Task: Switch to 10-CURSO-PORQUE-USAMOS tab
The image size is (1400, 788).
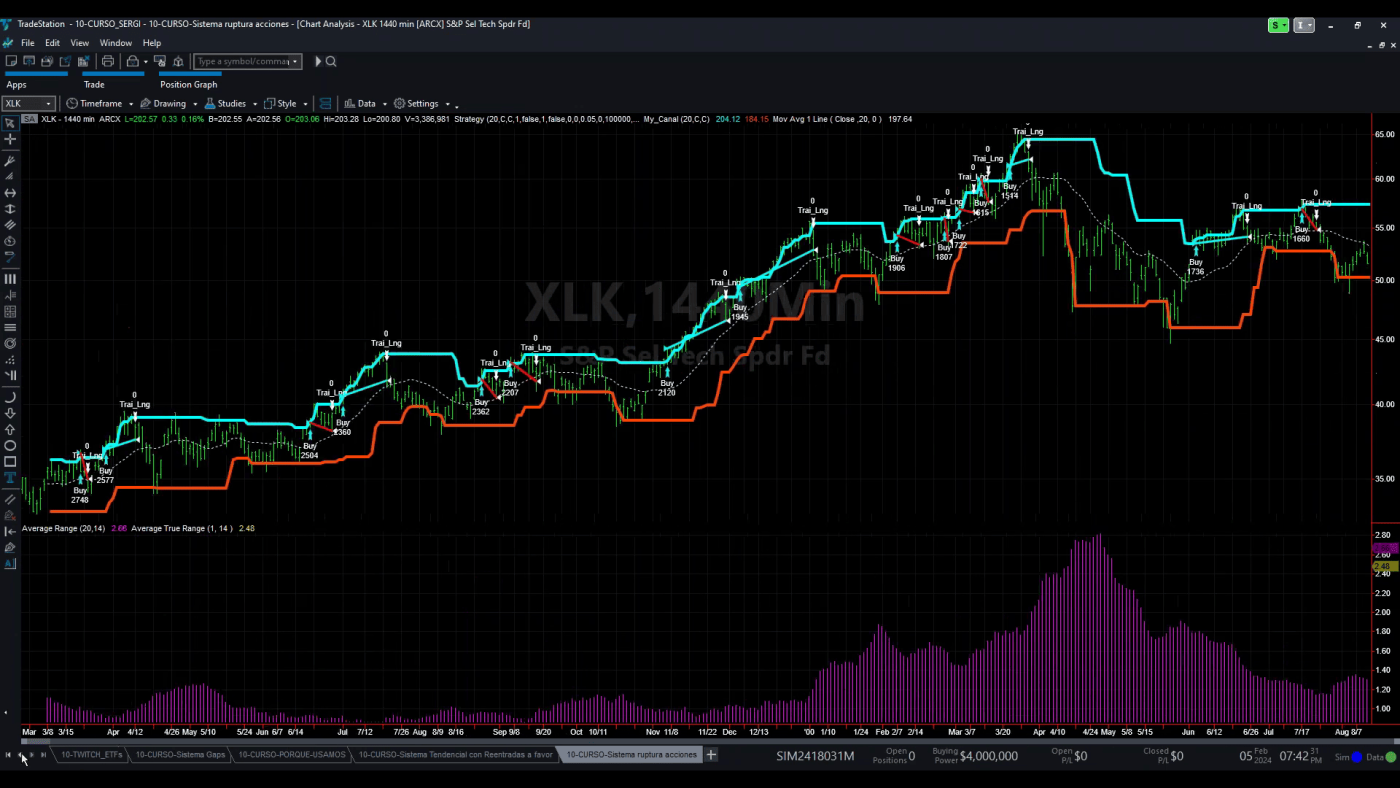Action: click(x=292, y=755)
